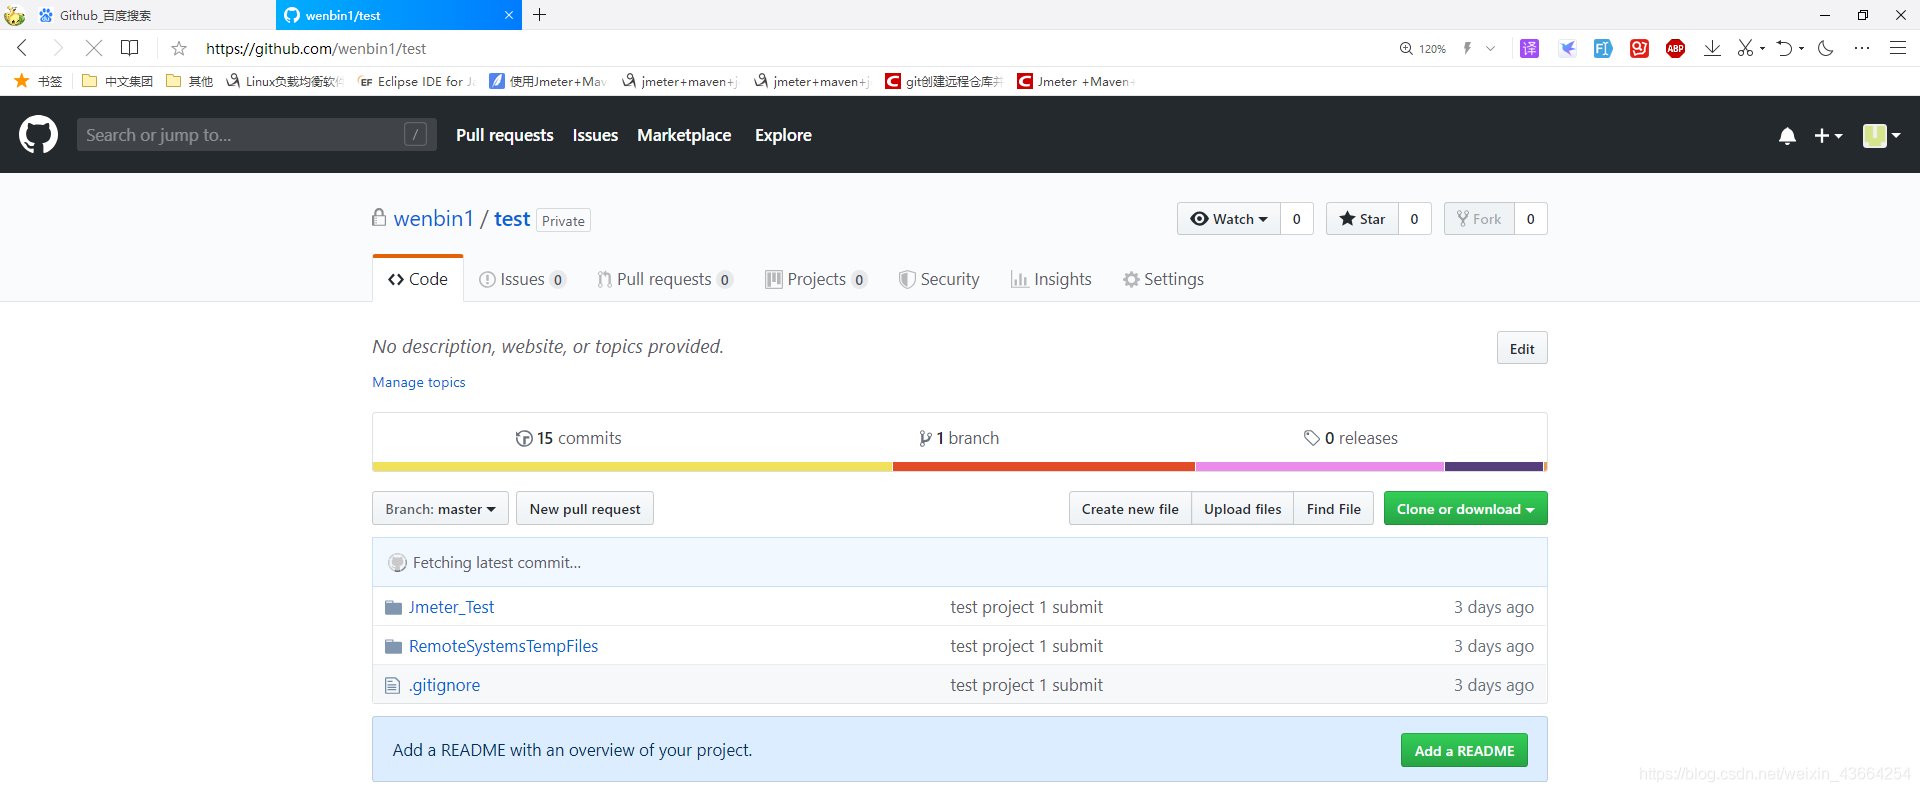Screen dimensions: 1920x792
Task: Open the browser downloads arrow icon
Action: tap(1712, 48)
